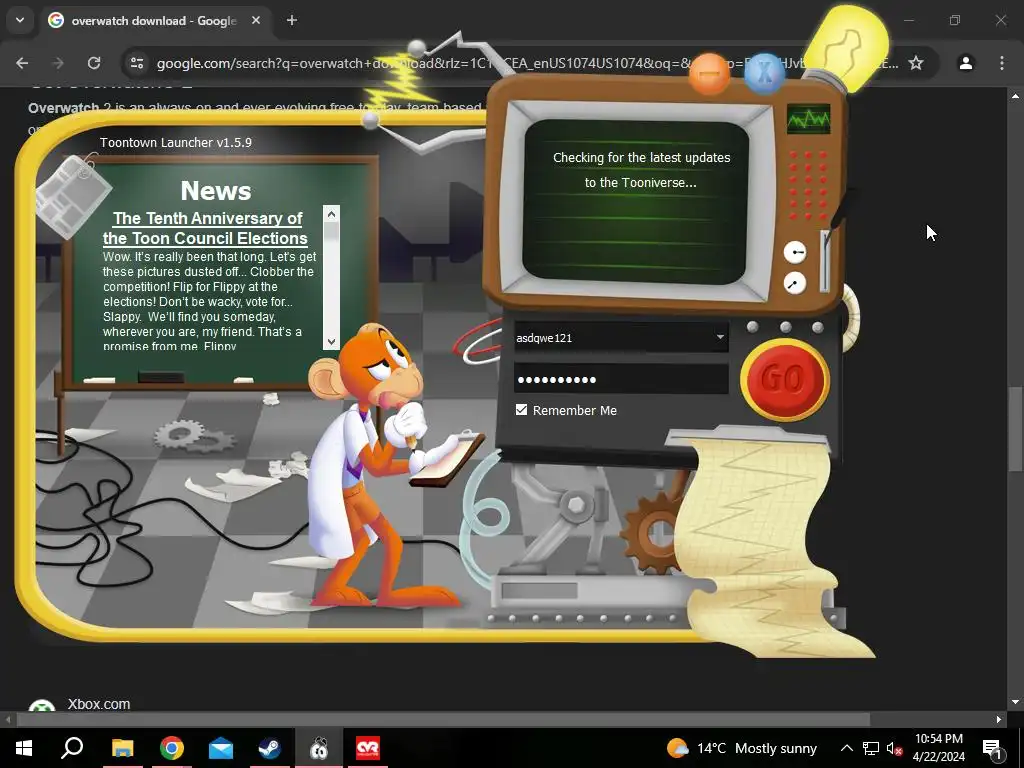View site information icon in address bar
1024x768 pixels.
137,63
